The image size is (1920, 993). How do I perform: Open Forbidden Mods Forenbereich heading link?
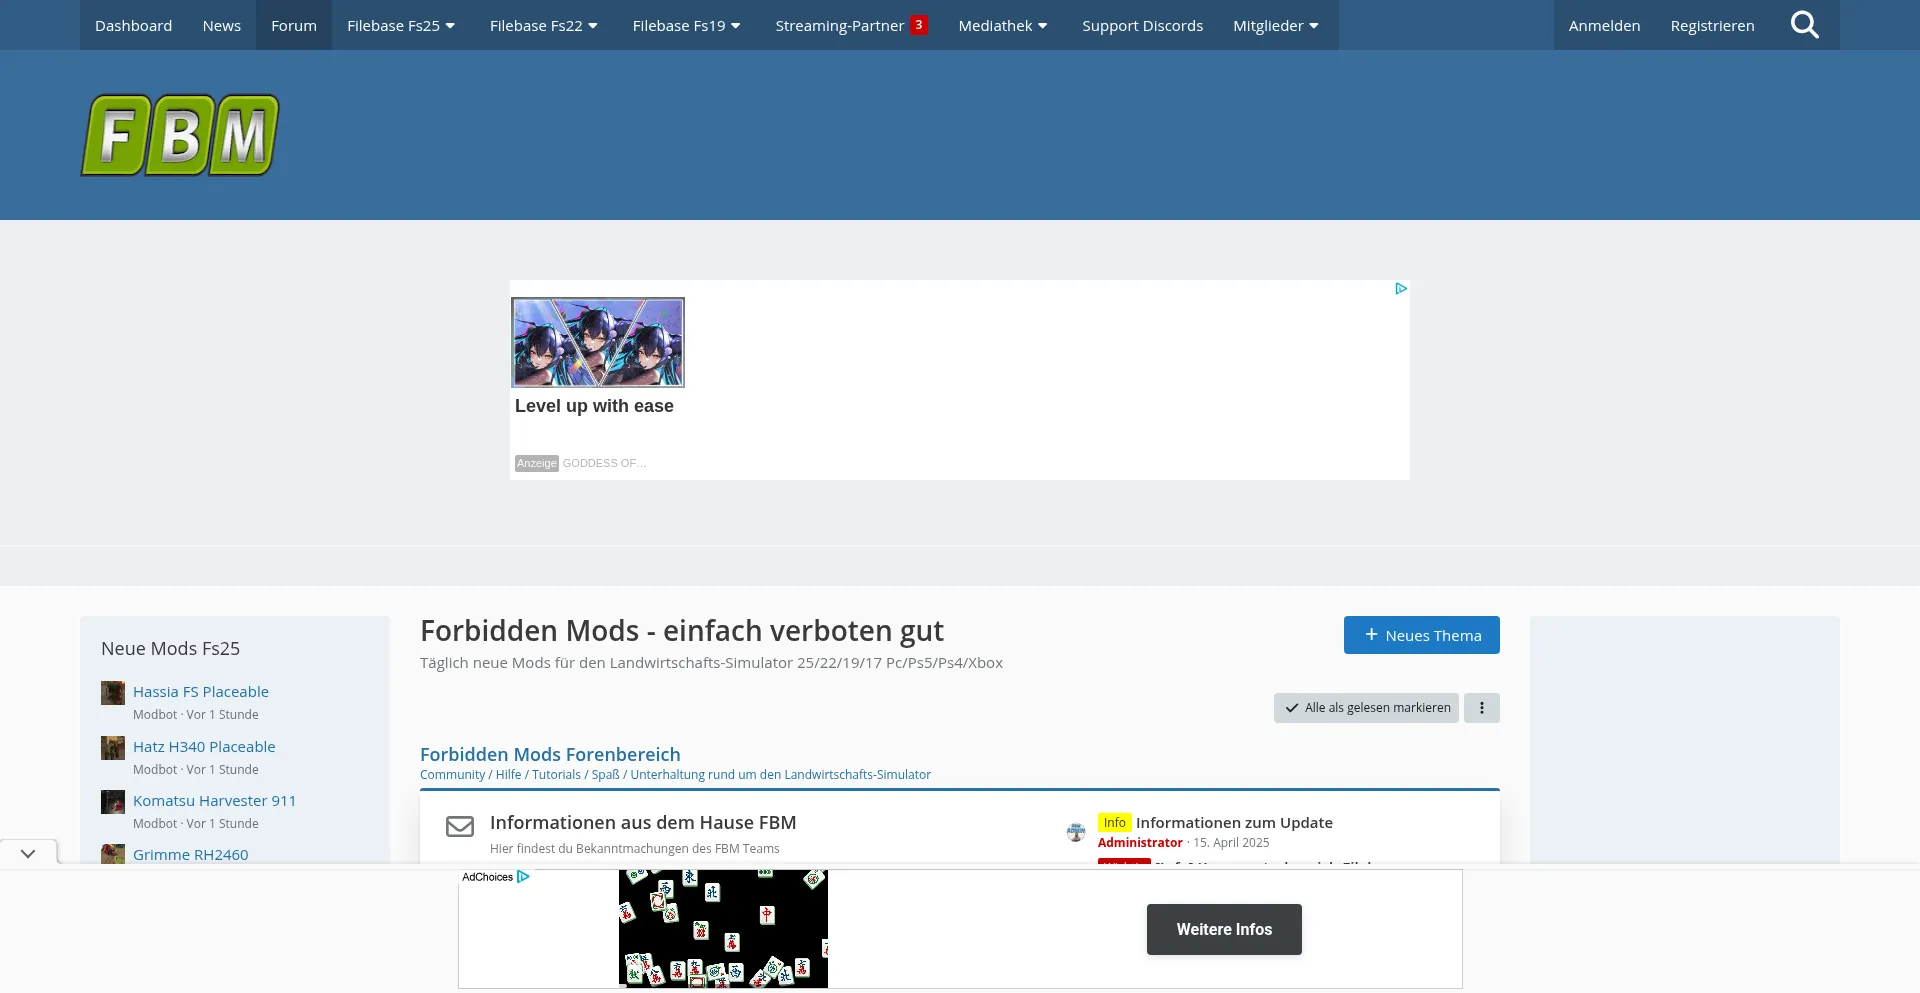(550, 754)
